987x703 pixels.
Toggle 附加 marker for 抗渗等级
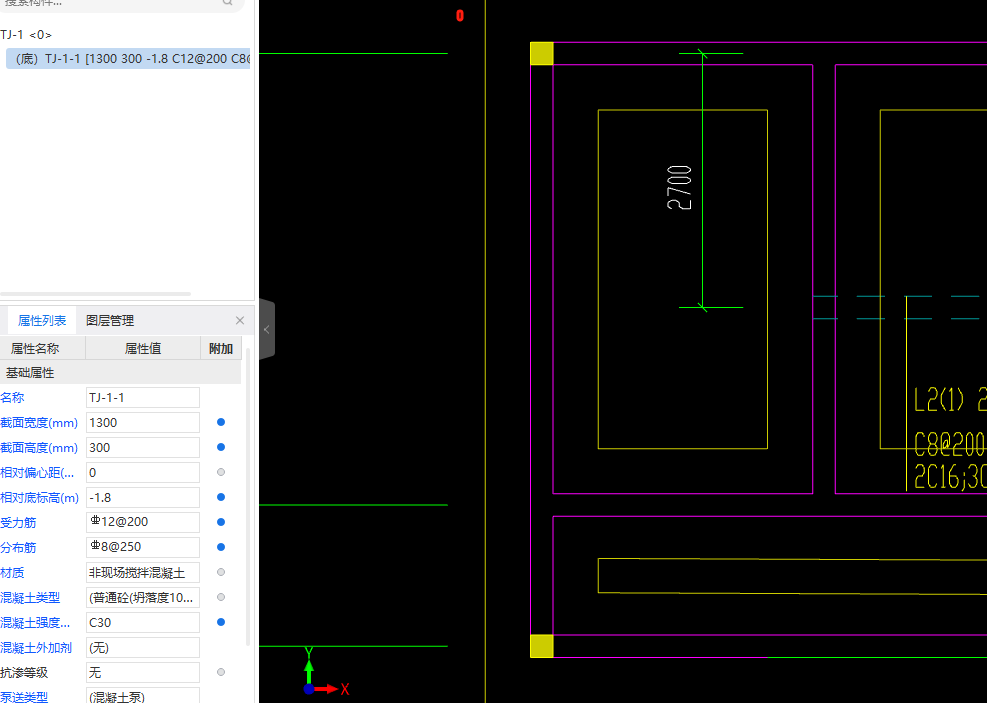(221, 672)
